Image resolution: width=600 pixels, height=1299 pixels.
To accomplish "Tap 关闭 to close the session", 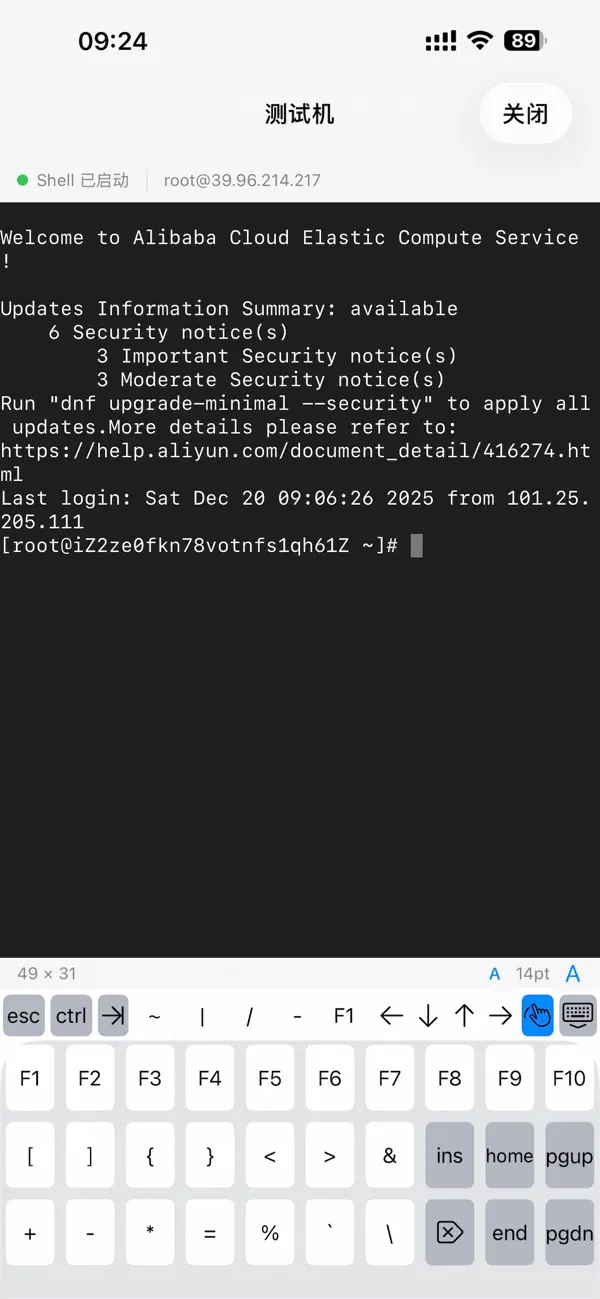I will click(525, 113).
